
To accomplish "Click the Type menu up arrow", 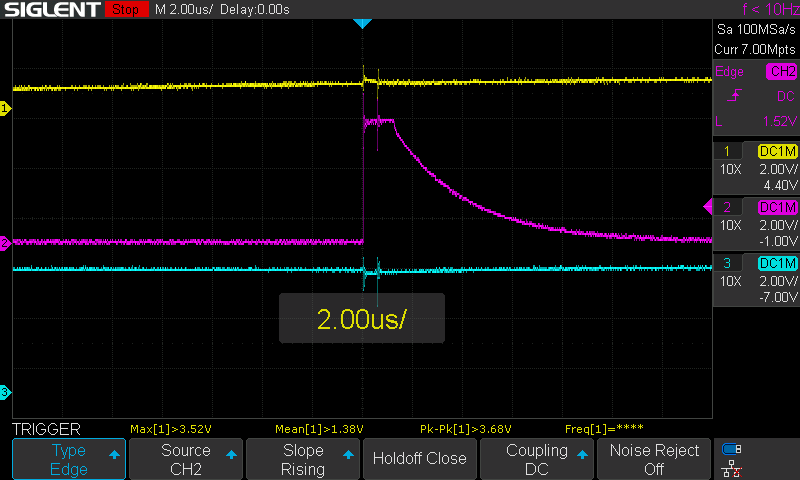I will pos(114,454).
